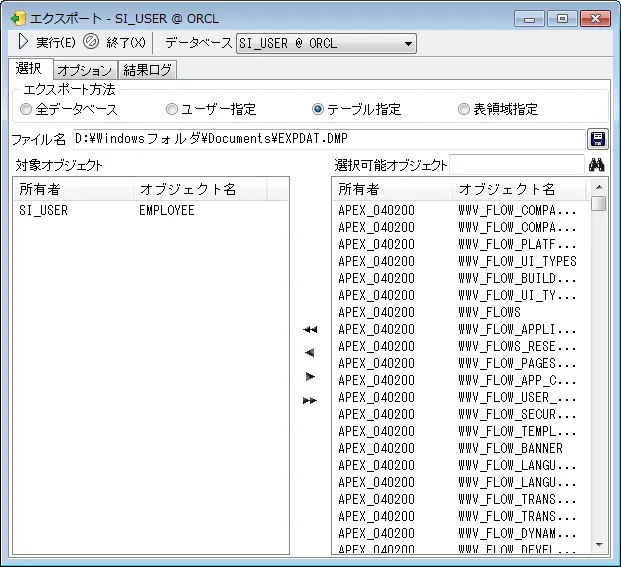Viewport: 621px width, 567px height.
Task: Minimize the export window
Action: [x=530, y=19]
